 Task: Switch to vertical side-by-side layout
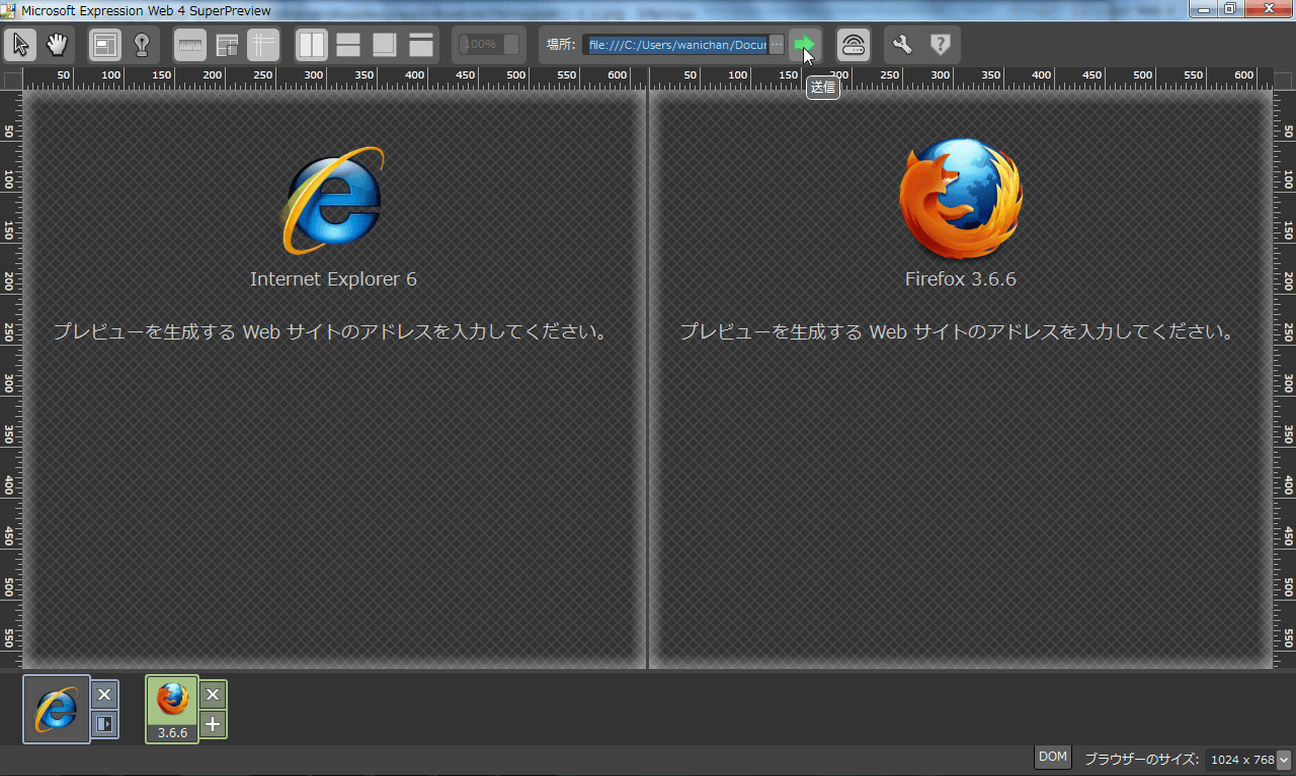[312, 45]
